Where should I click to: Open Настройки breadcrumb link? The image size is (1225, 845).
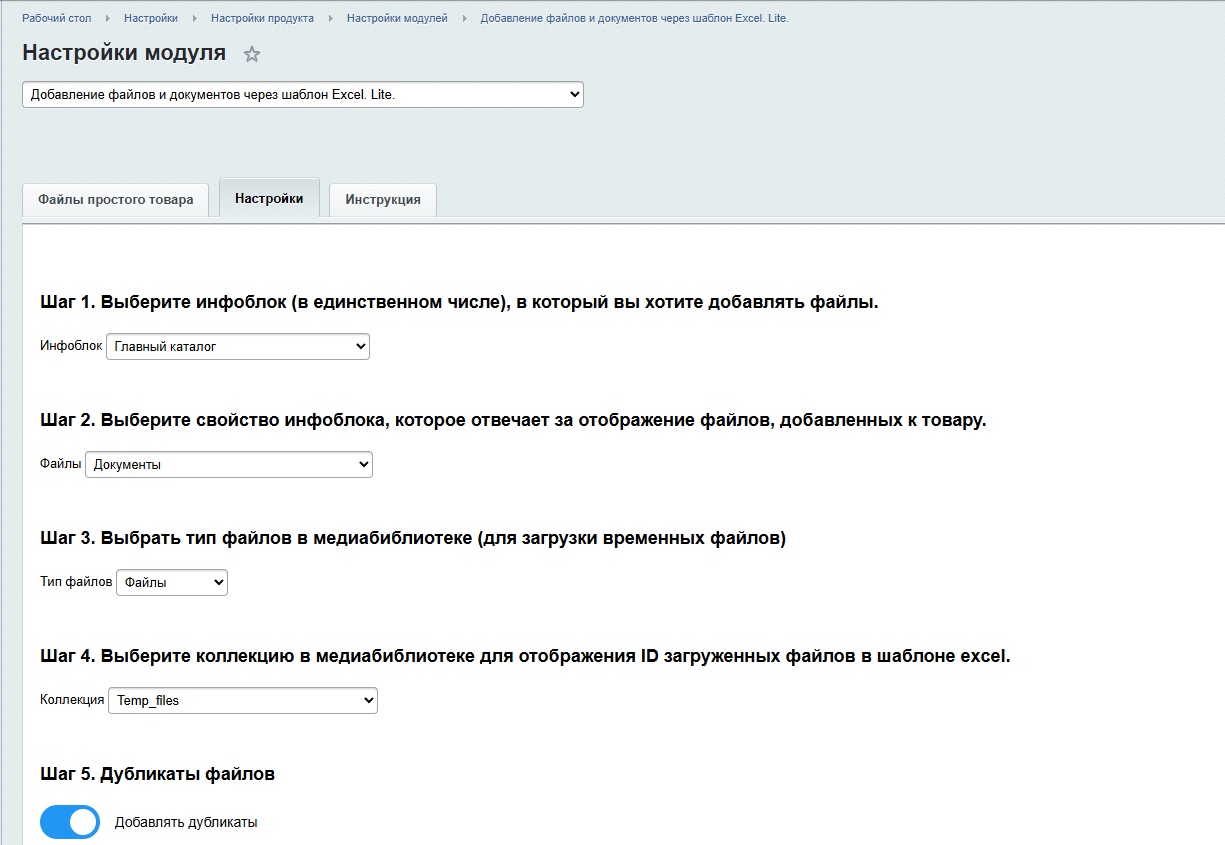pos(151,19)
